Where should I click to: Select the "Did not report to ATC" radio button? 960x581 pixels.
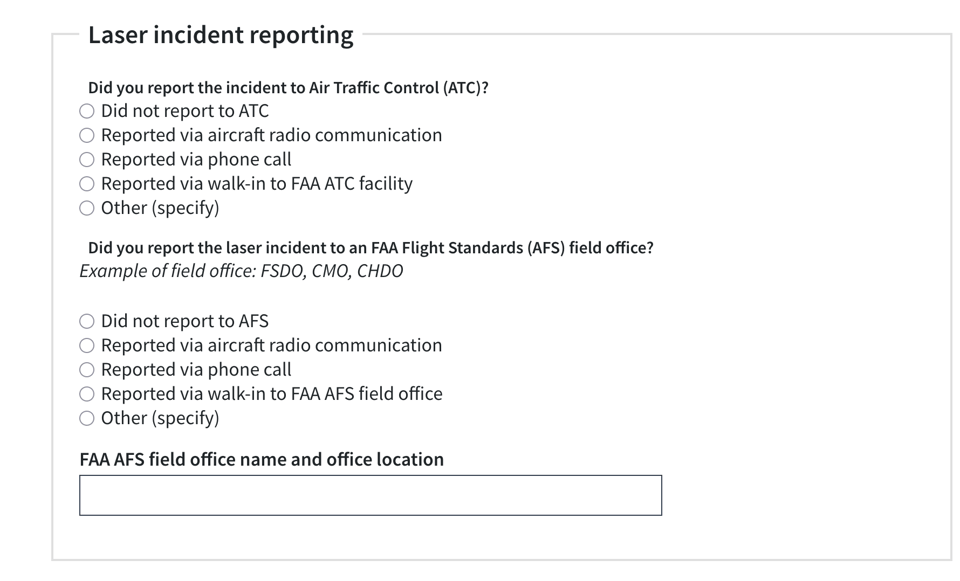(x=87, y=111)
